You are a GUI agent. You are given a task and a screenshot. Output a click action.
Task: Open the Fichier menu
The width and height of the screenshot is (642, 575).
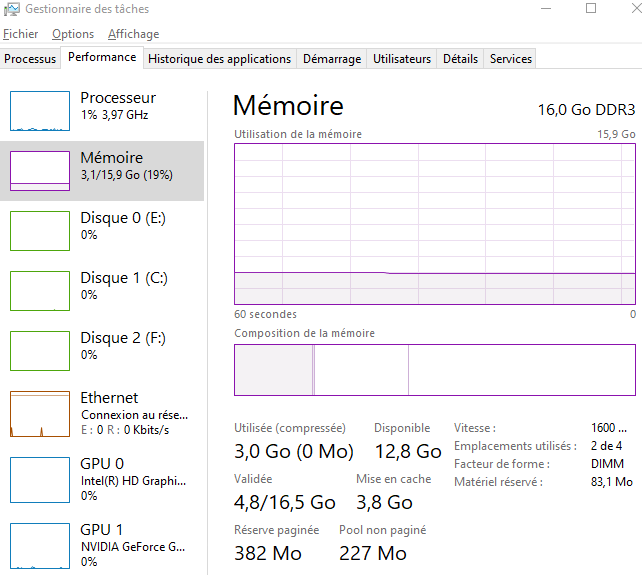[20, 34]
